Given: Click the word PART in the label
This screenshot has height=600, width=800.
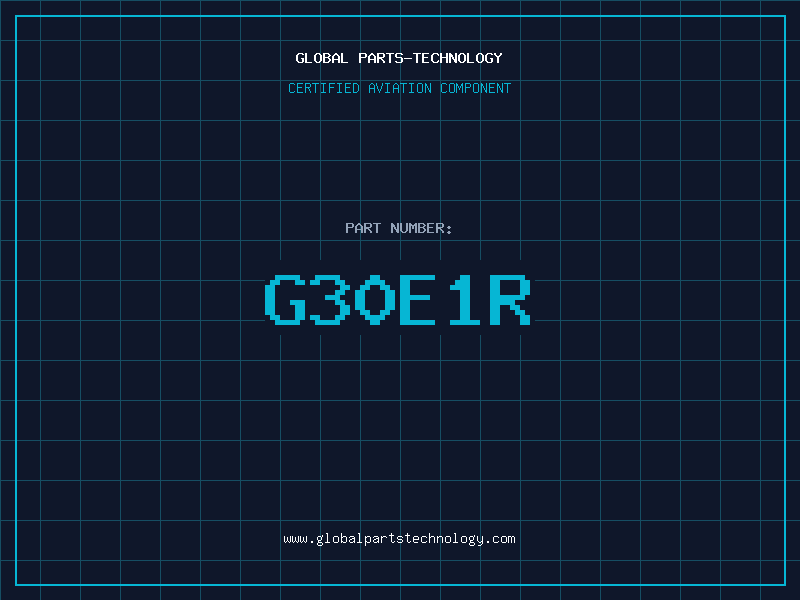Looking at the screenshot, I should point(362,228).
